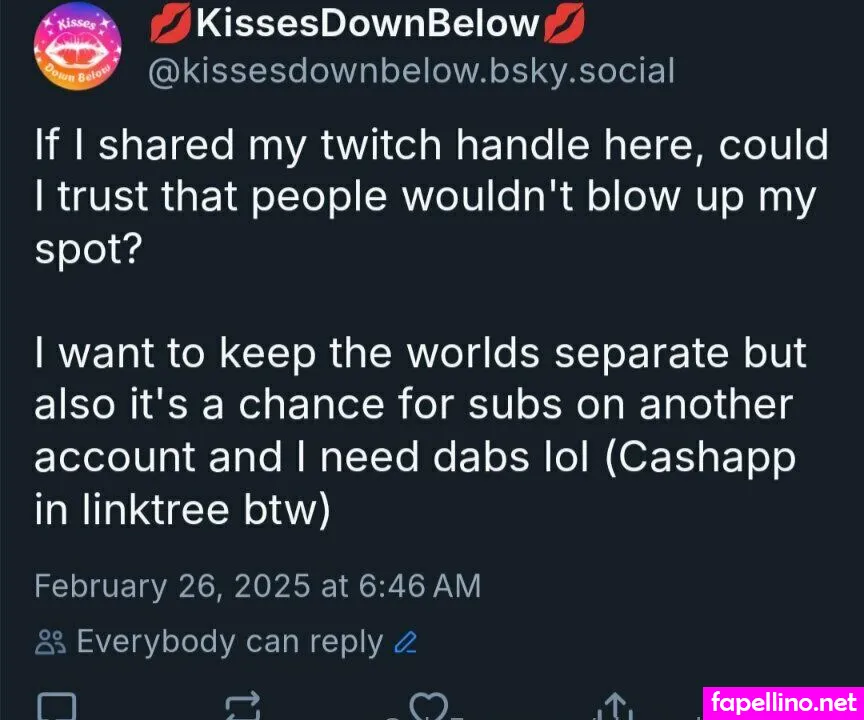Click the people icon next to reply settings
Screen dimensions: 864x720
(47, 641)
